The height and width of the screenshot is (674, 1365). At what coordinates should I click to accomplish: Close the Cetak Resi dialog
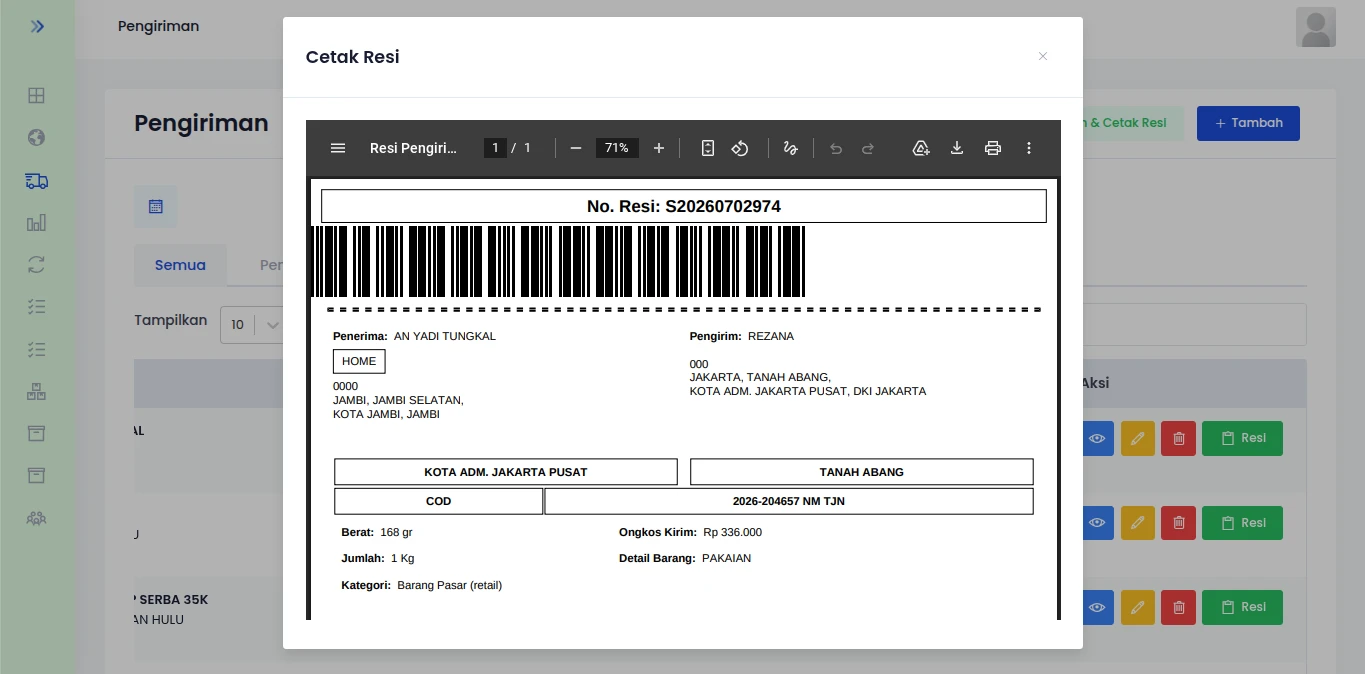1043,56
